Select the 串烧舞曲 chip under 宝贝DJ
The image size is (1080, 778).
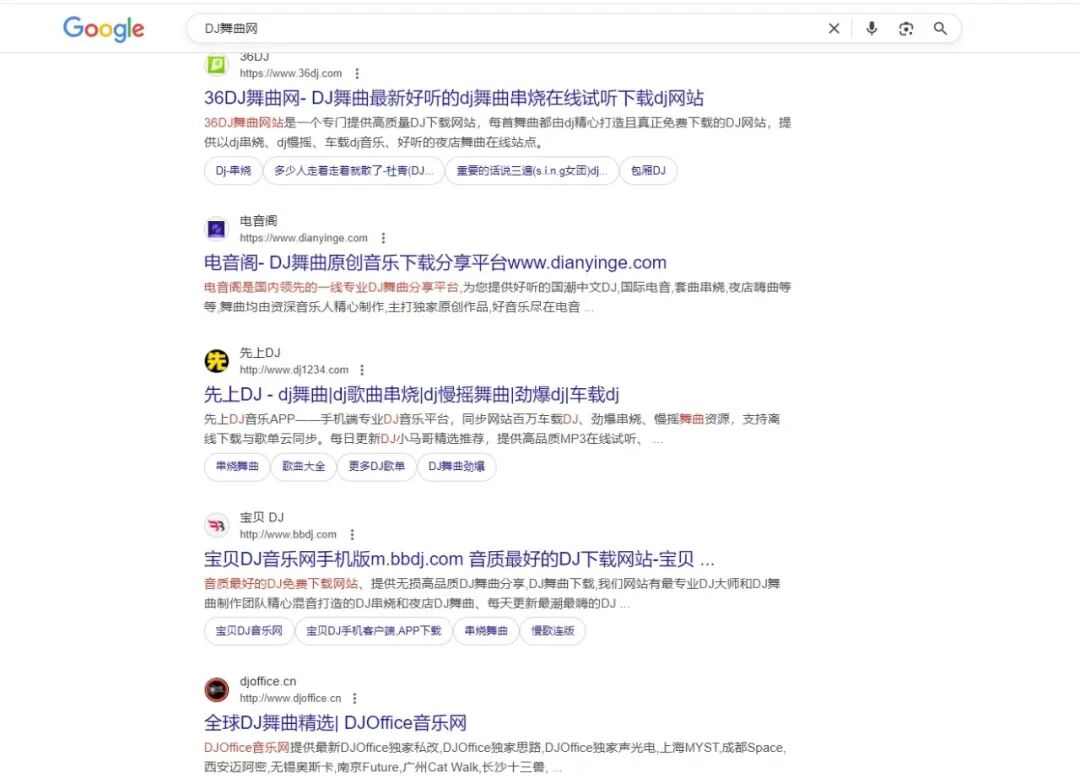click(486, 631)
